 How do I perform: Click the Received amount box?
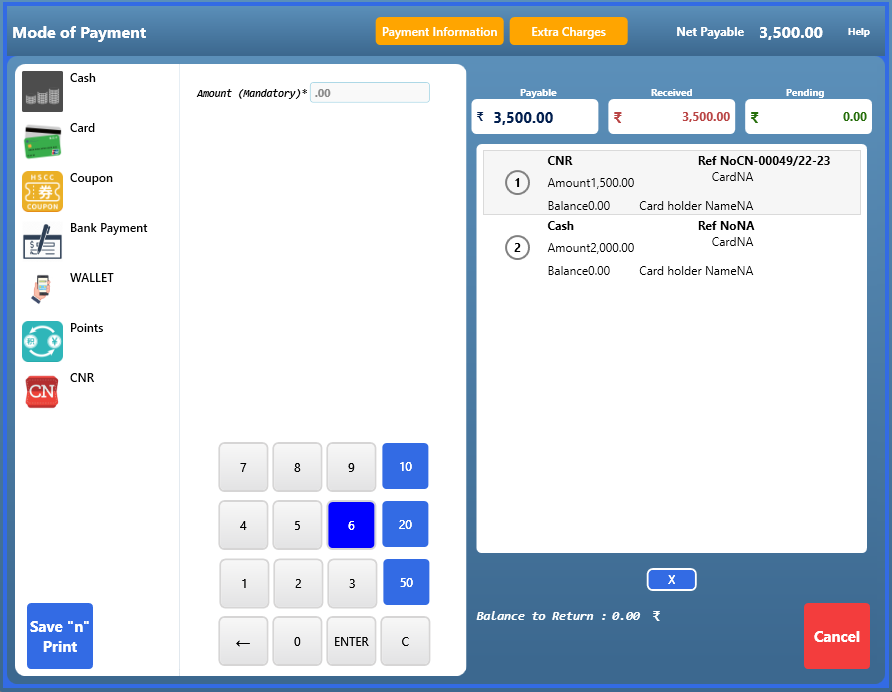(x=671, y=117)
